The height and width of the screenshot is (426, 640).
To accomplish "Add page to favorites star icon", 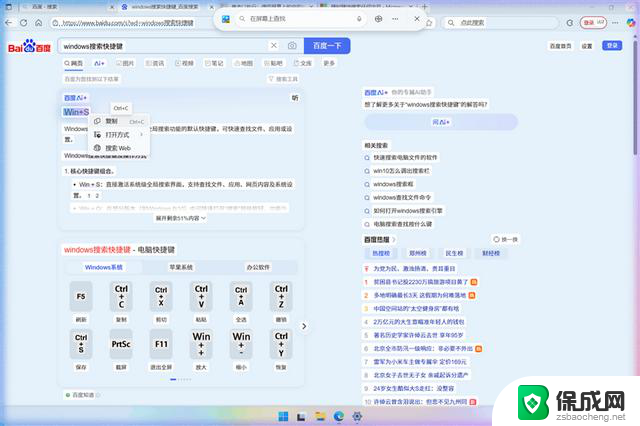I will tap(429, 23).
